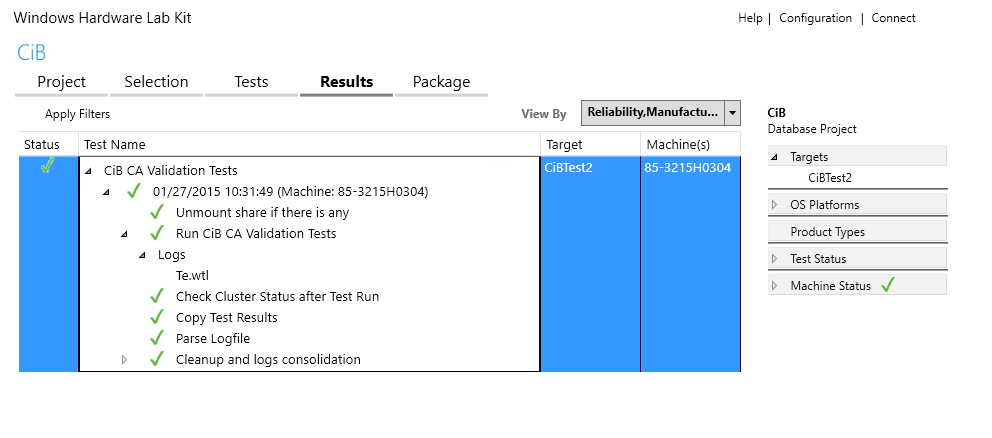Open the View By dropdown arrow

[x=732, y=113]
